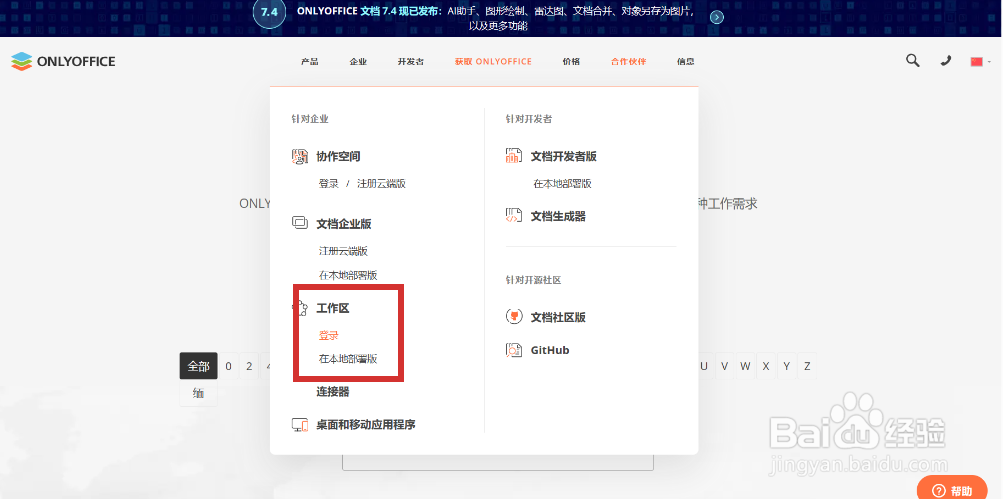Open the 产品 menu
Image resolution: width=1003 pixels, height=499 pixels.
coord(310,61)
